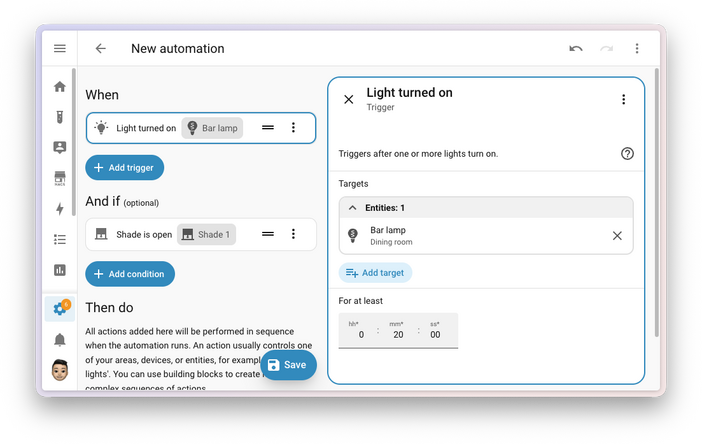Click the sidebar scrollbar

(x=74, y=141)
